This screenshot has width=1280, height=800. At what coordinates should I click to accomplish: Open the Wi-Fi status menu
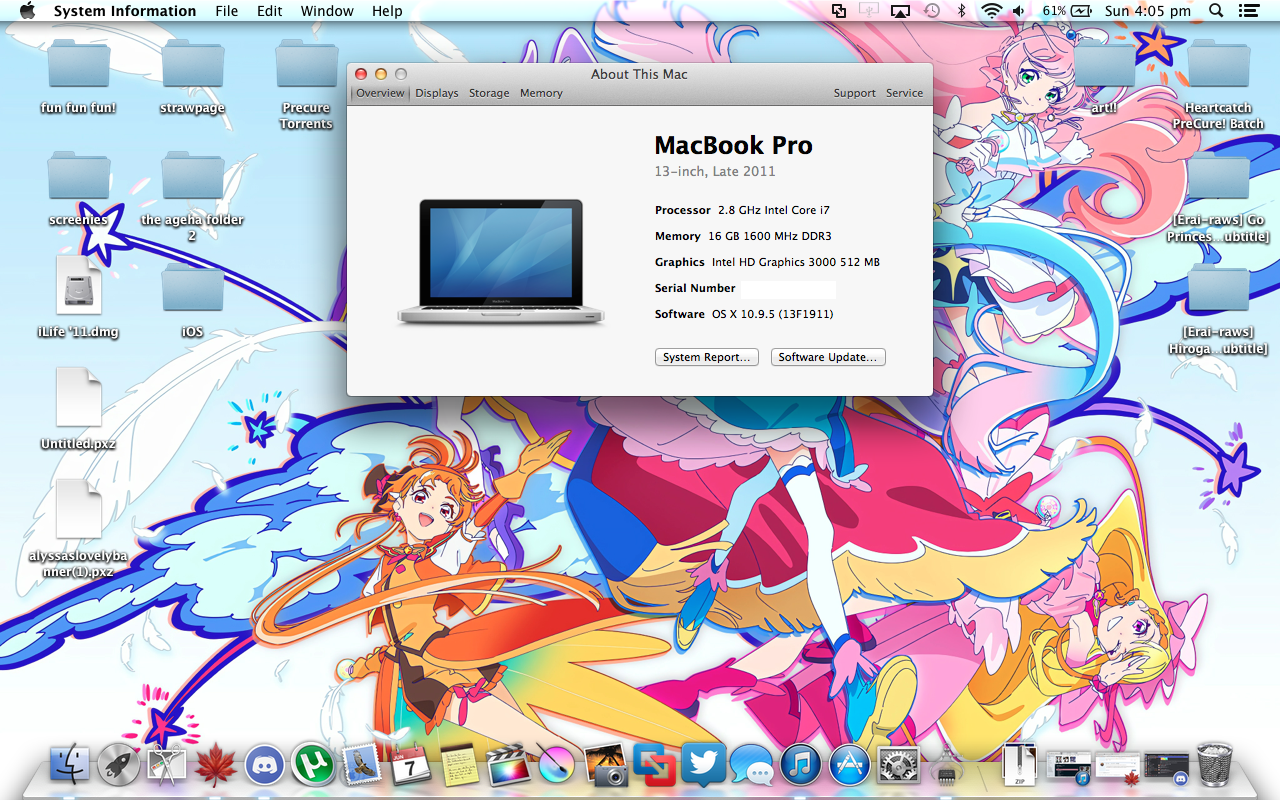pyautogui.click(x=991, y=11)
